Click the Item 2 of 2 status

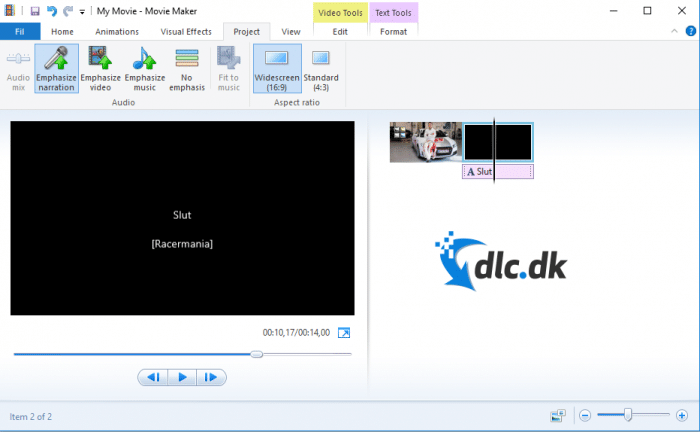(30, 417)
